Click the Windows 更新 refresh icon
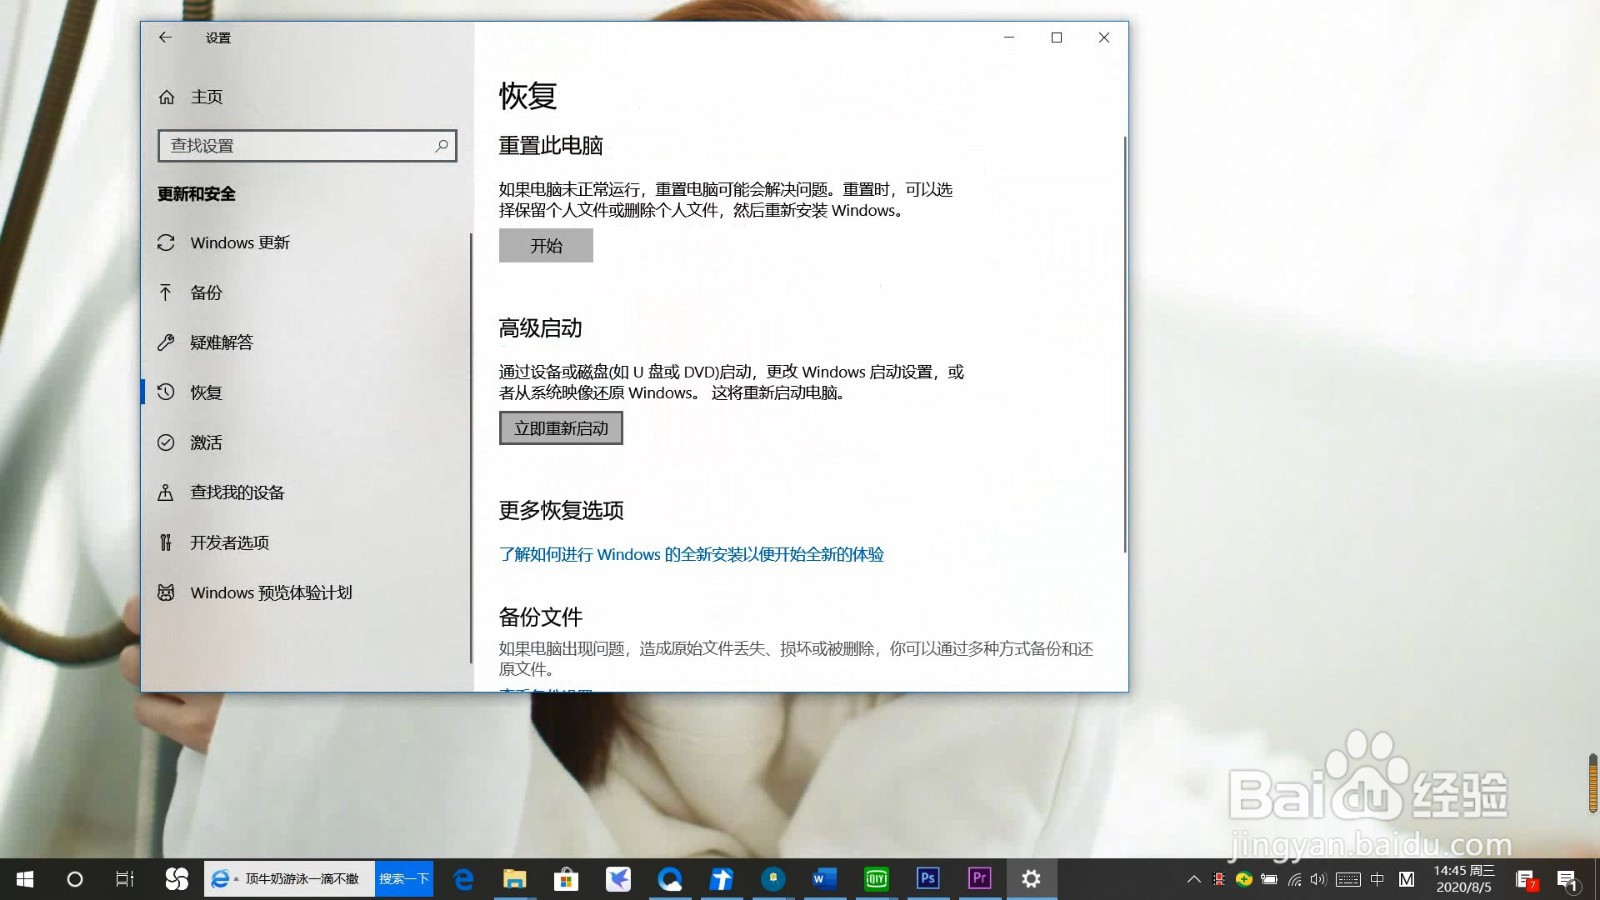The width and height of the screenshot is (1600, 900). point(166,243)
